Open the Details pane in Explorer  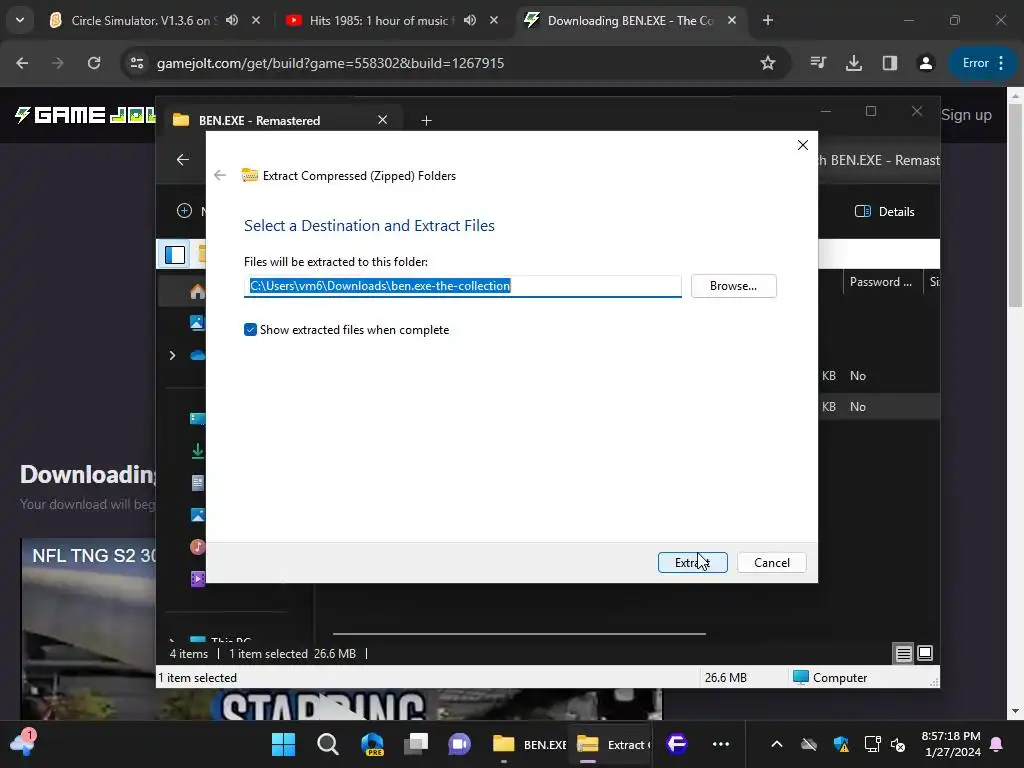(885, 212)
